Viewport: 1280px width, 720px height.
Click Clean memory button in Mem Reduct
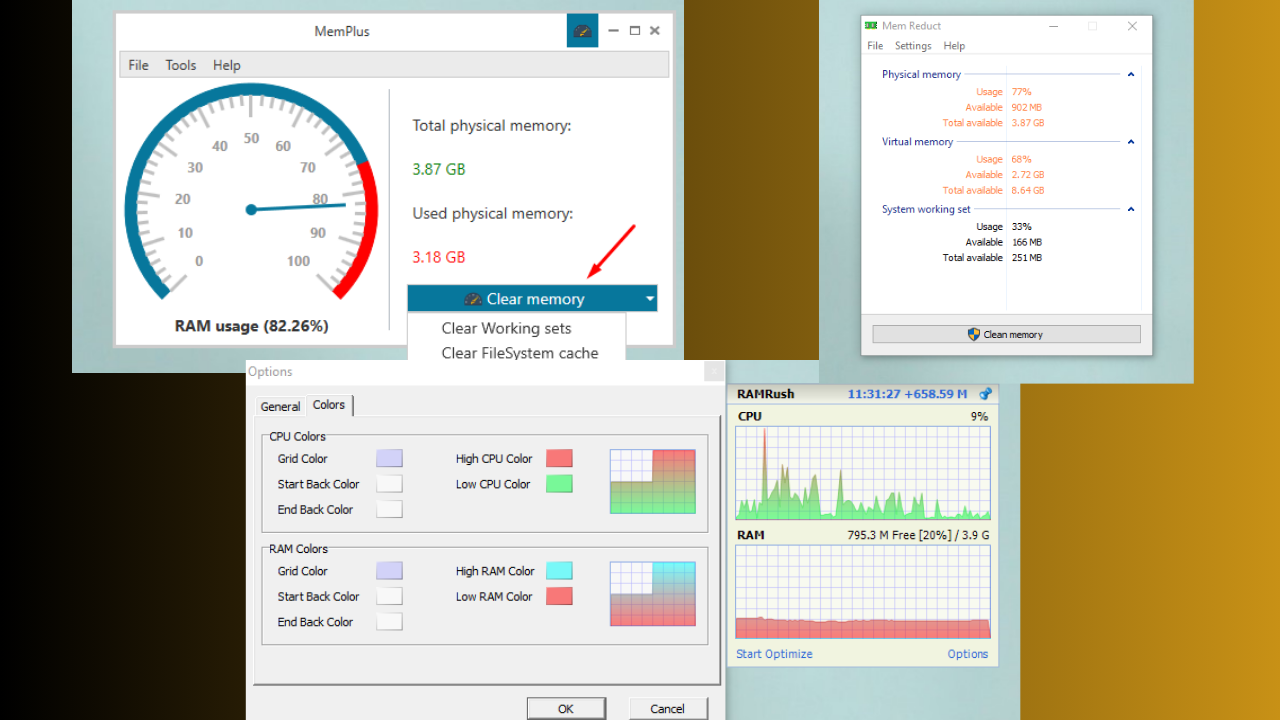[x=1006, y=335]
